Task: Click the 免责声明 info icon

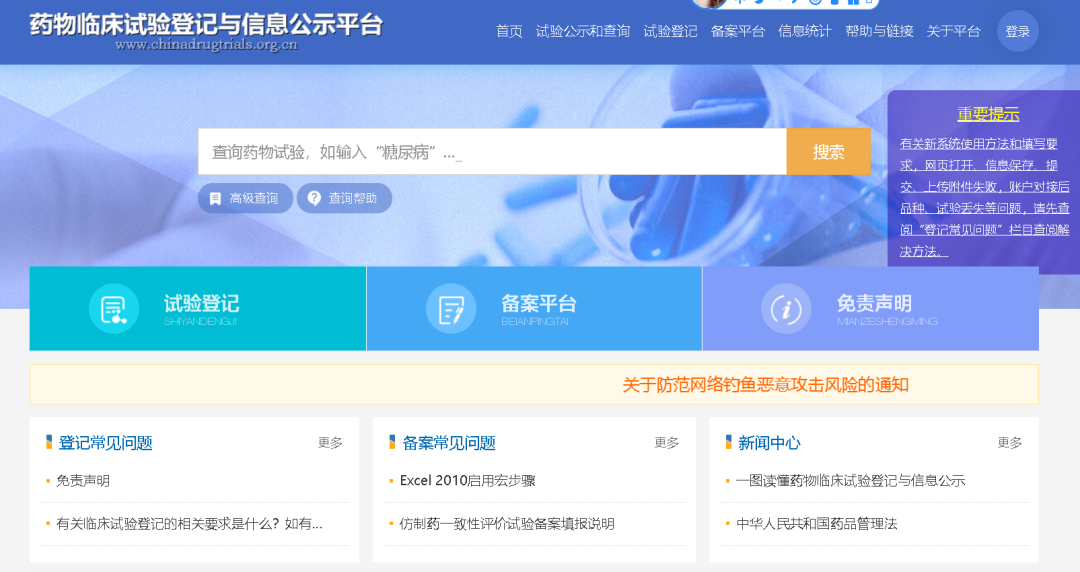Action: tap(786, 309)
